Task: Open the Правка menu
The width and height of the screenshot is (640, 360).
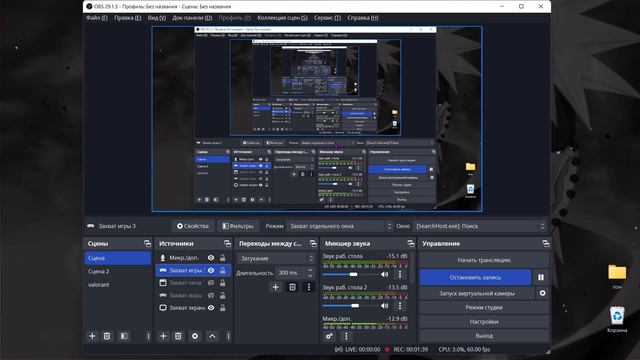Action: click(127, 18)
